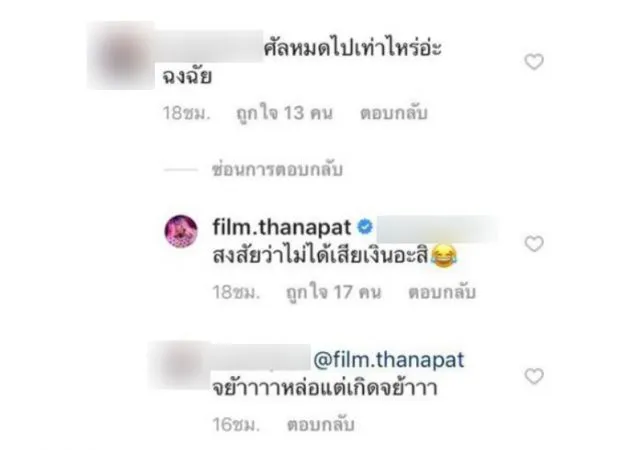Reply to film.thanapat's comment with ตอบกลับ
640x450 pixels.
(x=442, y=292)
